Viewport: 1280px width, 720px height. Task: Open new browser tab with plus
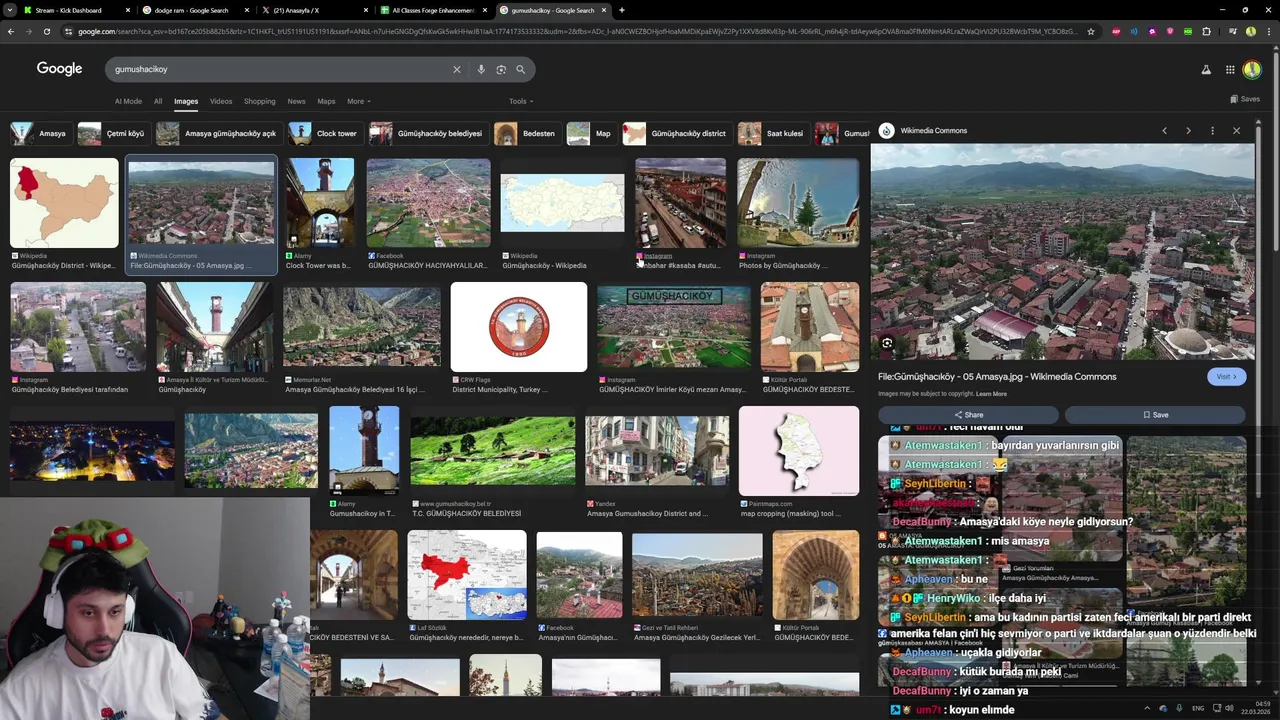(622, 10)
